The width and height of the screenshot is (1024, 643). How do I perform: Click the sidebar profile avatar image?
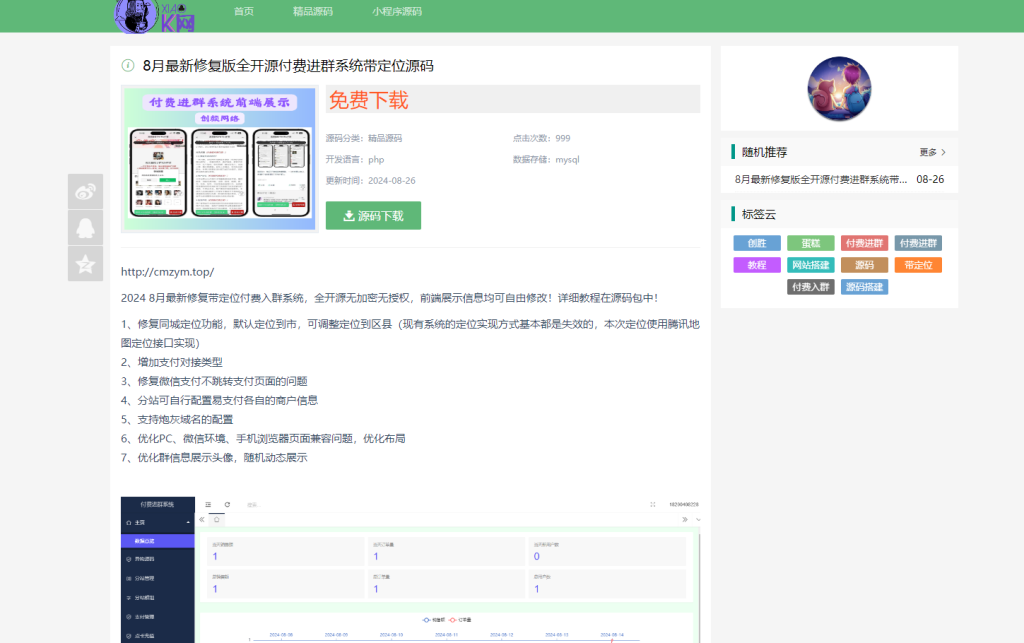coord(839,89)
